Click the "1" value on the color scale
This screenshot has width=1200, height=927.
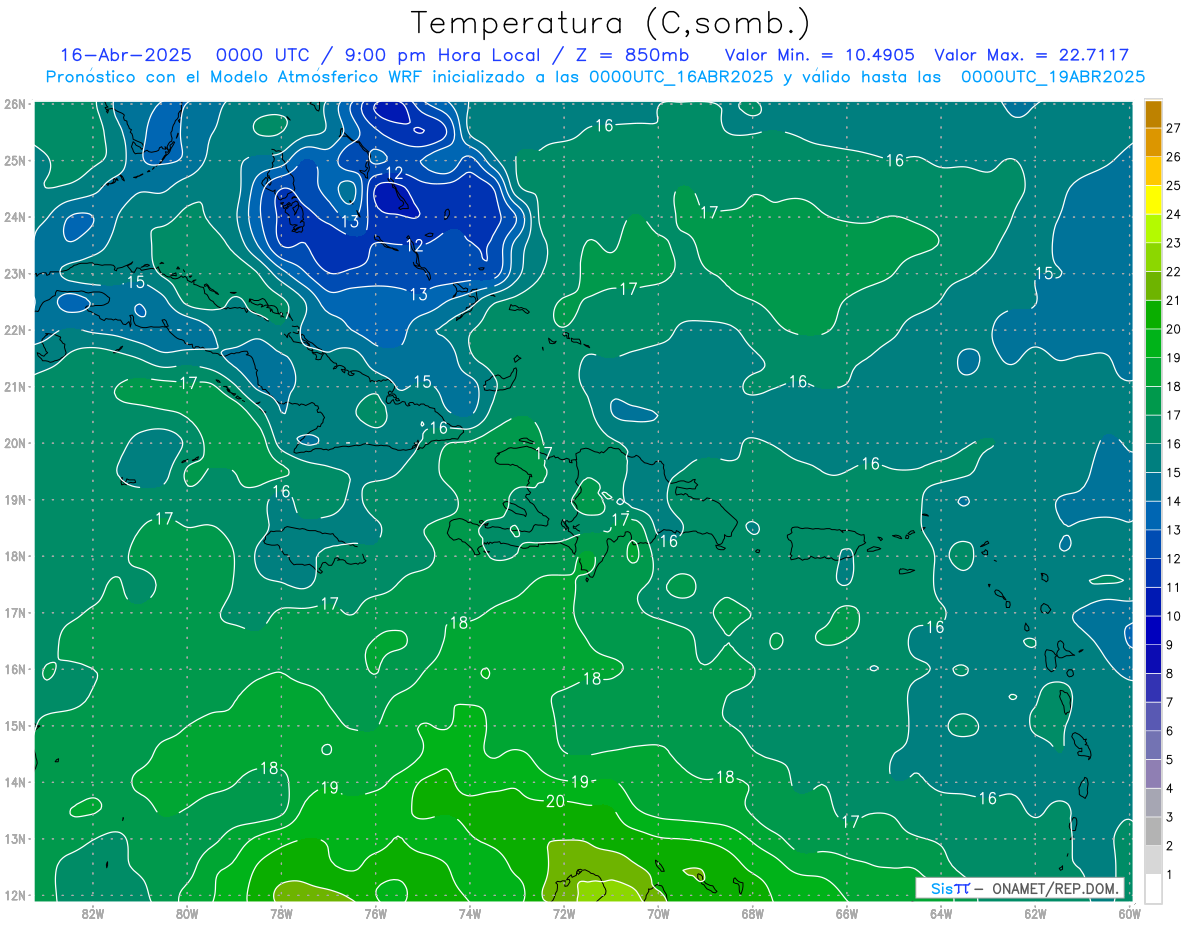[1170, 874]
